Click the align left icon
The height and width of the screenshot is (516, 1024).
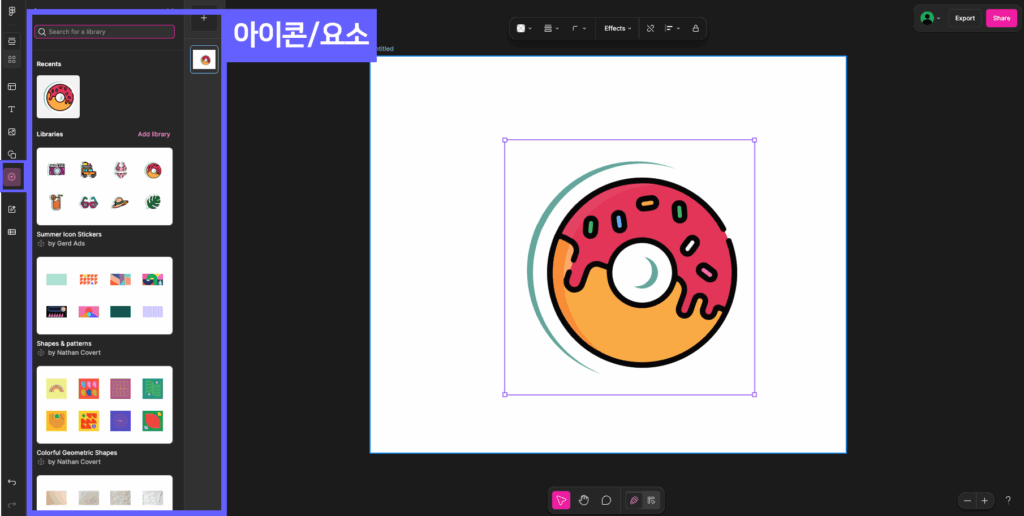(x=669, y=29)
